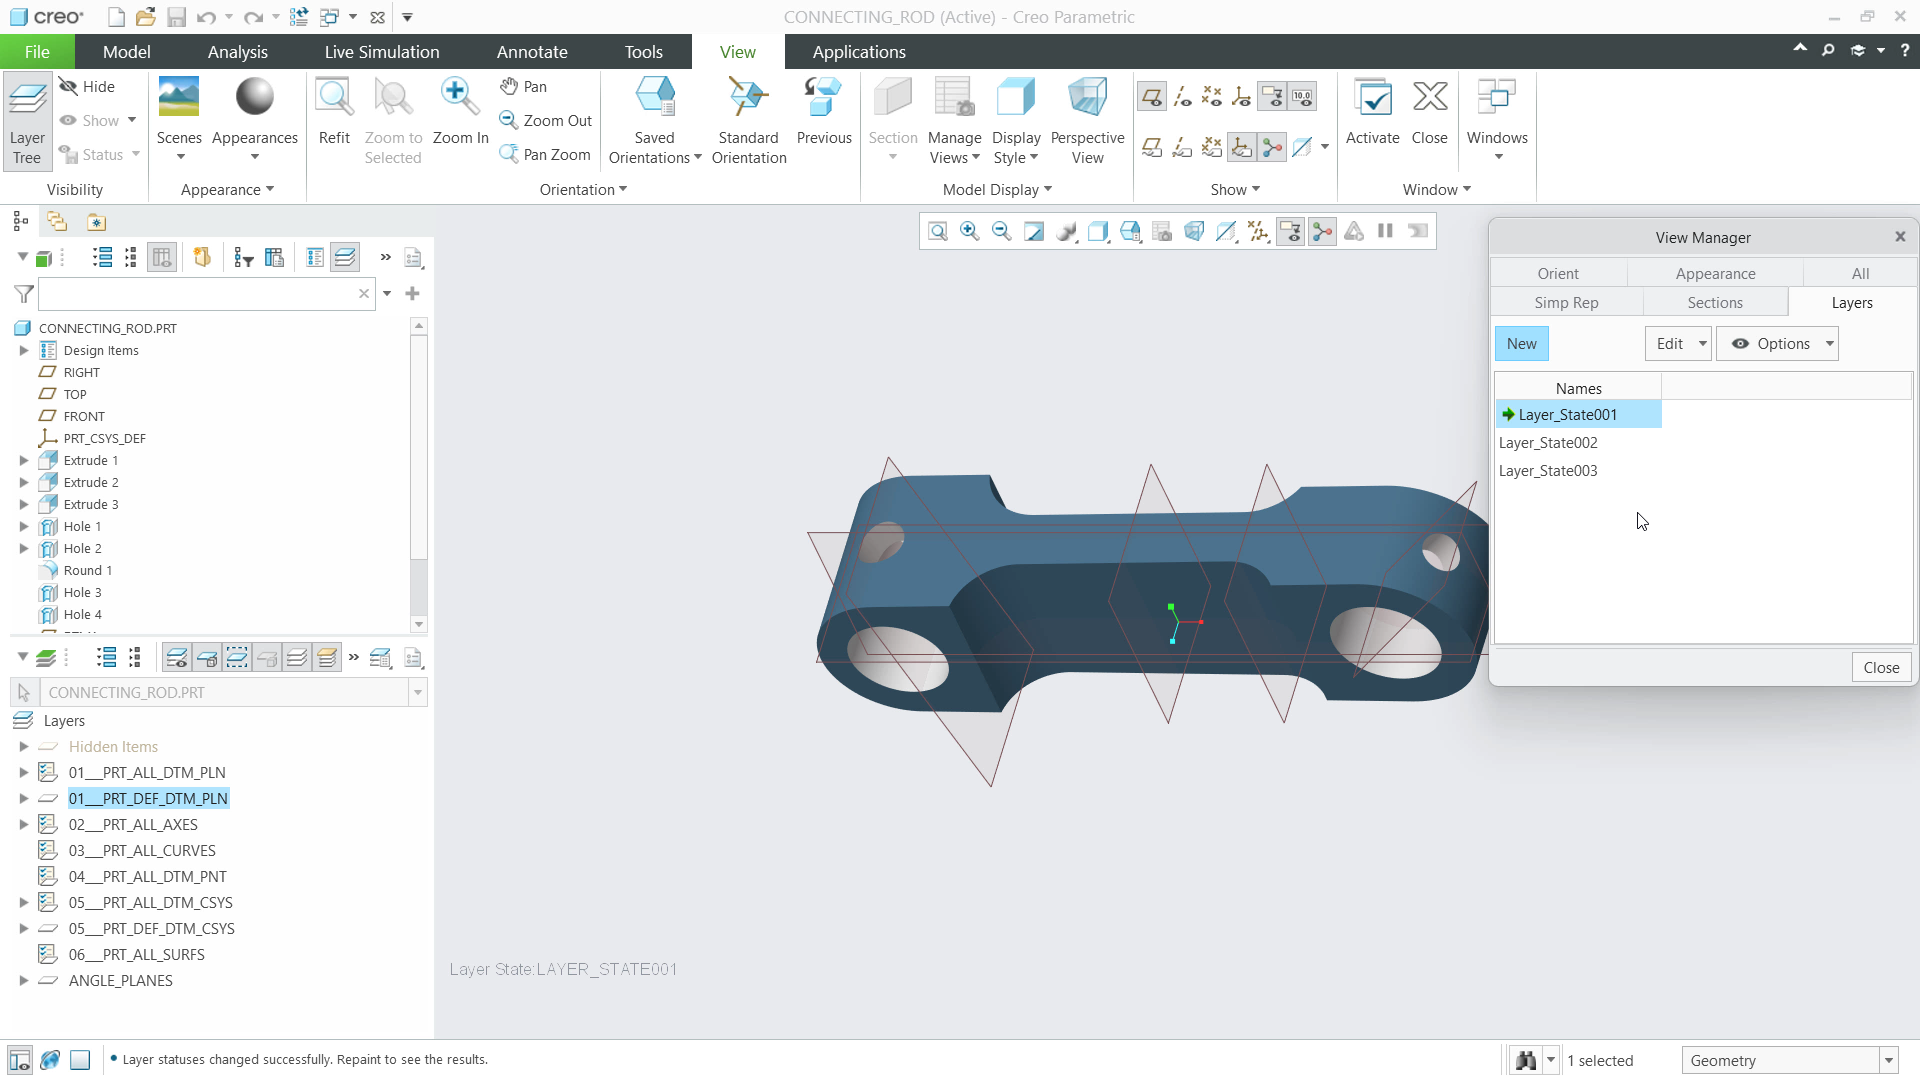Select the 02__PRT_ALL_AXES layer
The height and width of the screenshot is (1080, 1920).
coord(133,825)
